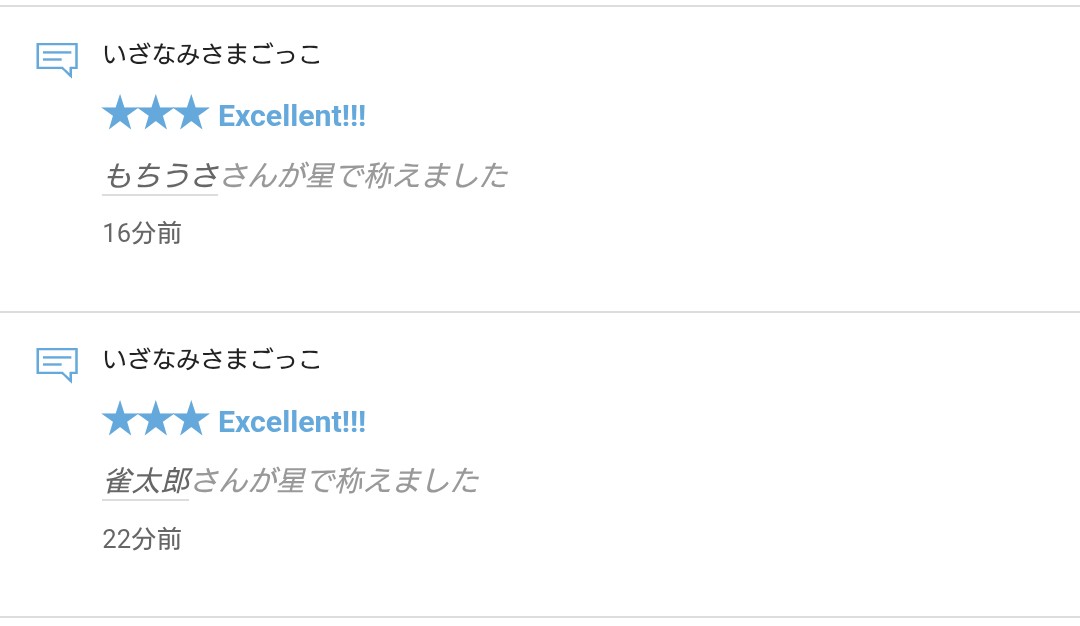The height and width of the screenshot is (626, 1080).
Task: Open the いざなみさまごっこ title above もちうさ's rating
Action: (x=212, y=54)
